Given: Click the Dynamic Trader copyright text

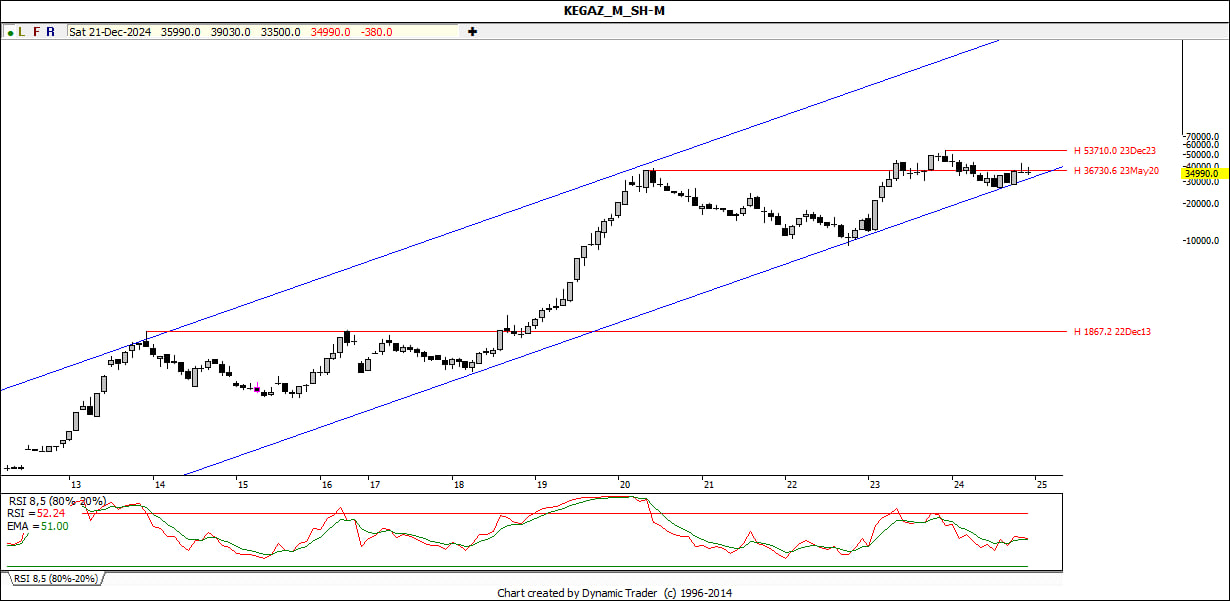Looking at the screenshot, I should click(614, 593).
